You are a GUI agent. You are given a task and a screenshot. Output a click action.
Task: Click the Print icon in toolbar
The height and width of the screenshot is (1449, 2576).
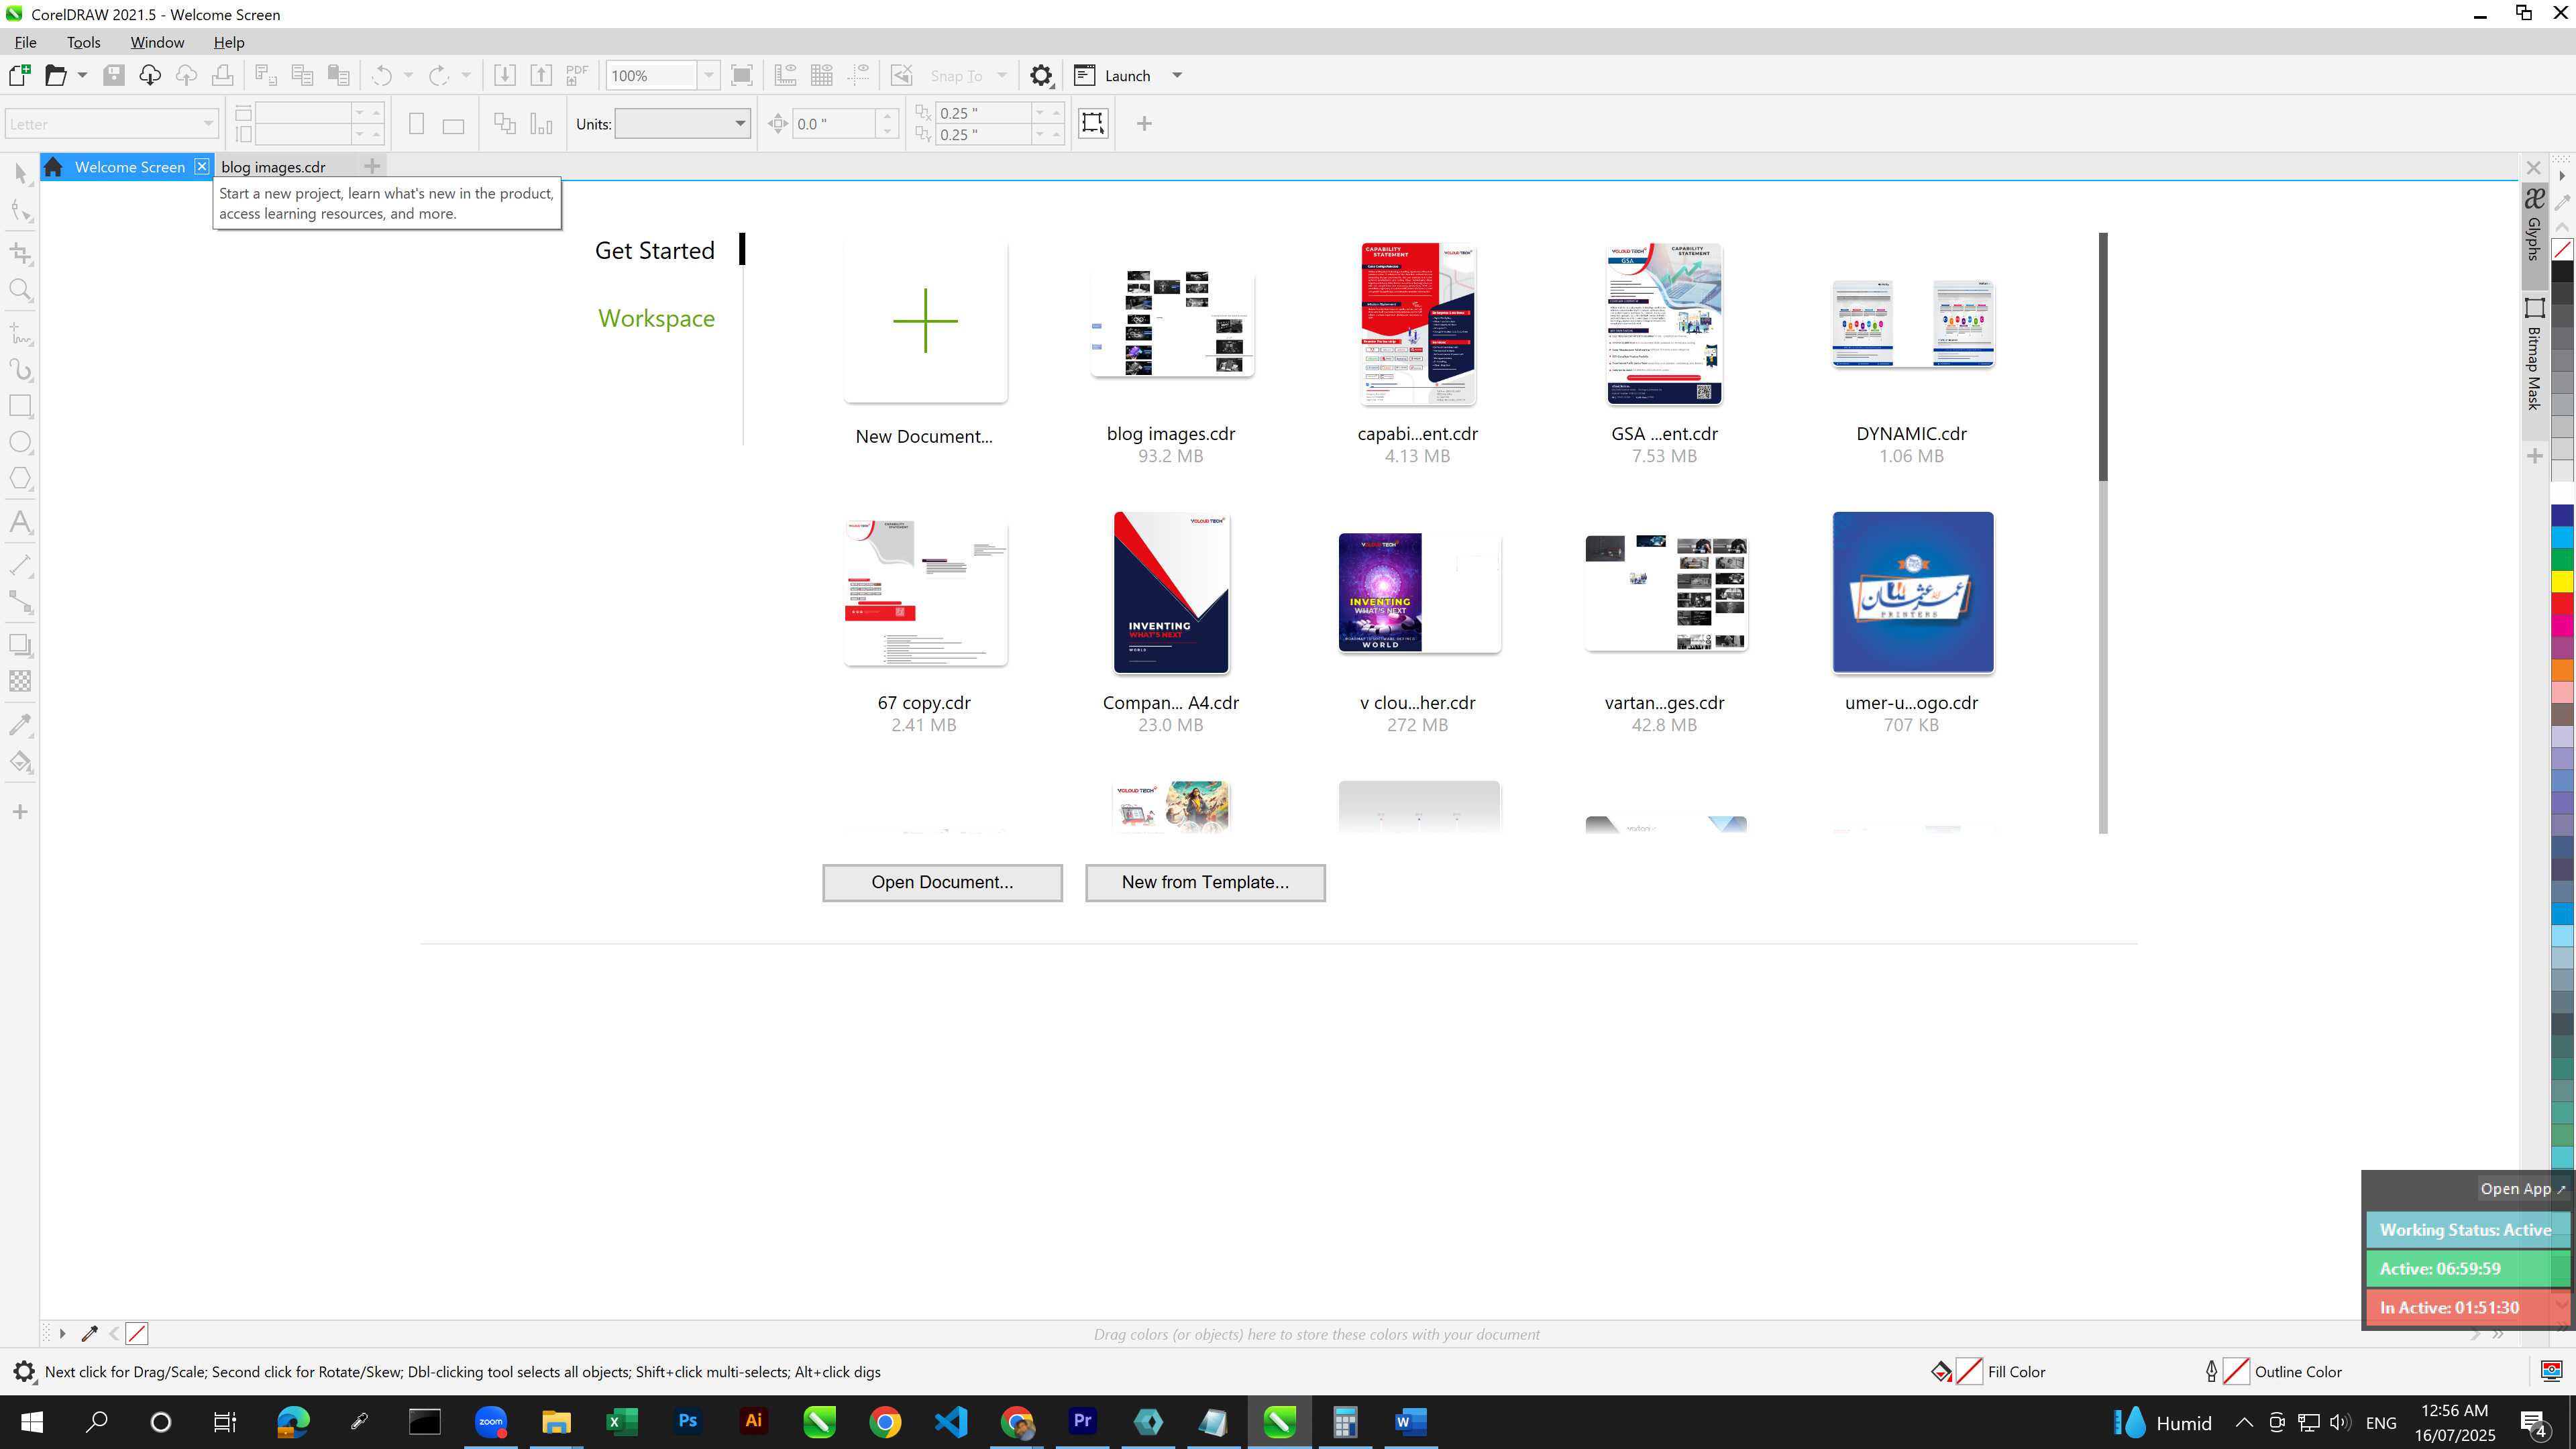pos(222,75)
